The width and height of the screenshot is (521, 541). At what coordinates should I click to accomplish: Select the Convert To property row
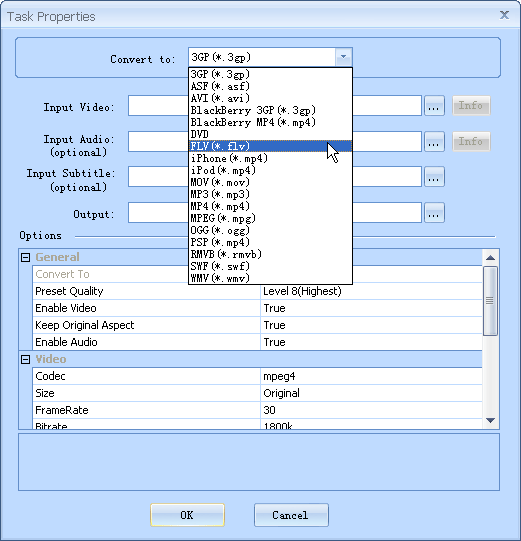point(257,274)
